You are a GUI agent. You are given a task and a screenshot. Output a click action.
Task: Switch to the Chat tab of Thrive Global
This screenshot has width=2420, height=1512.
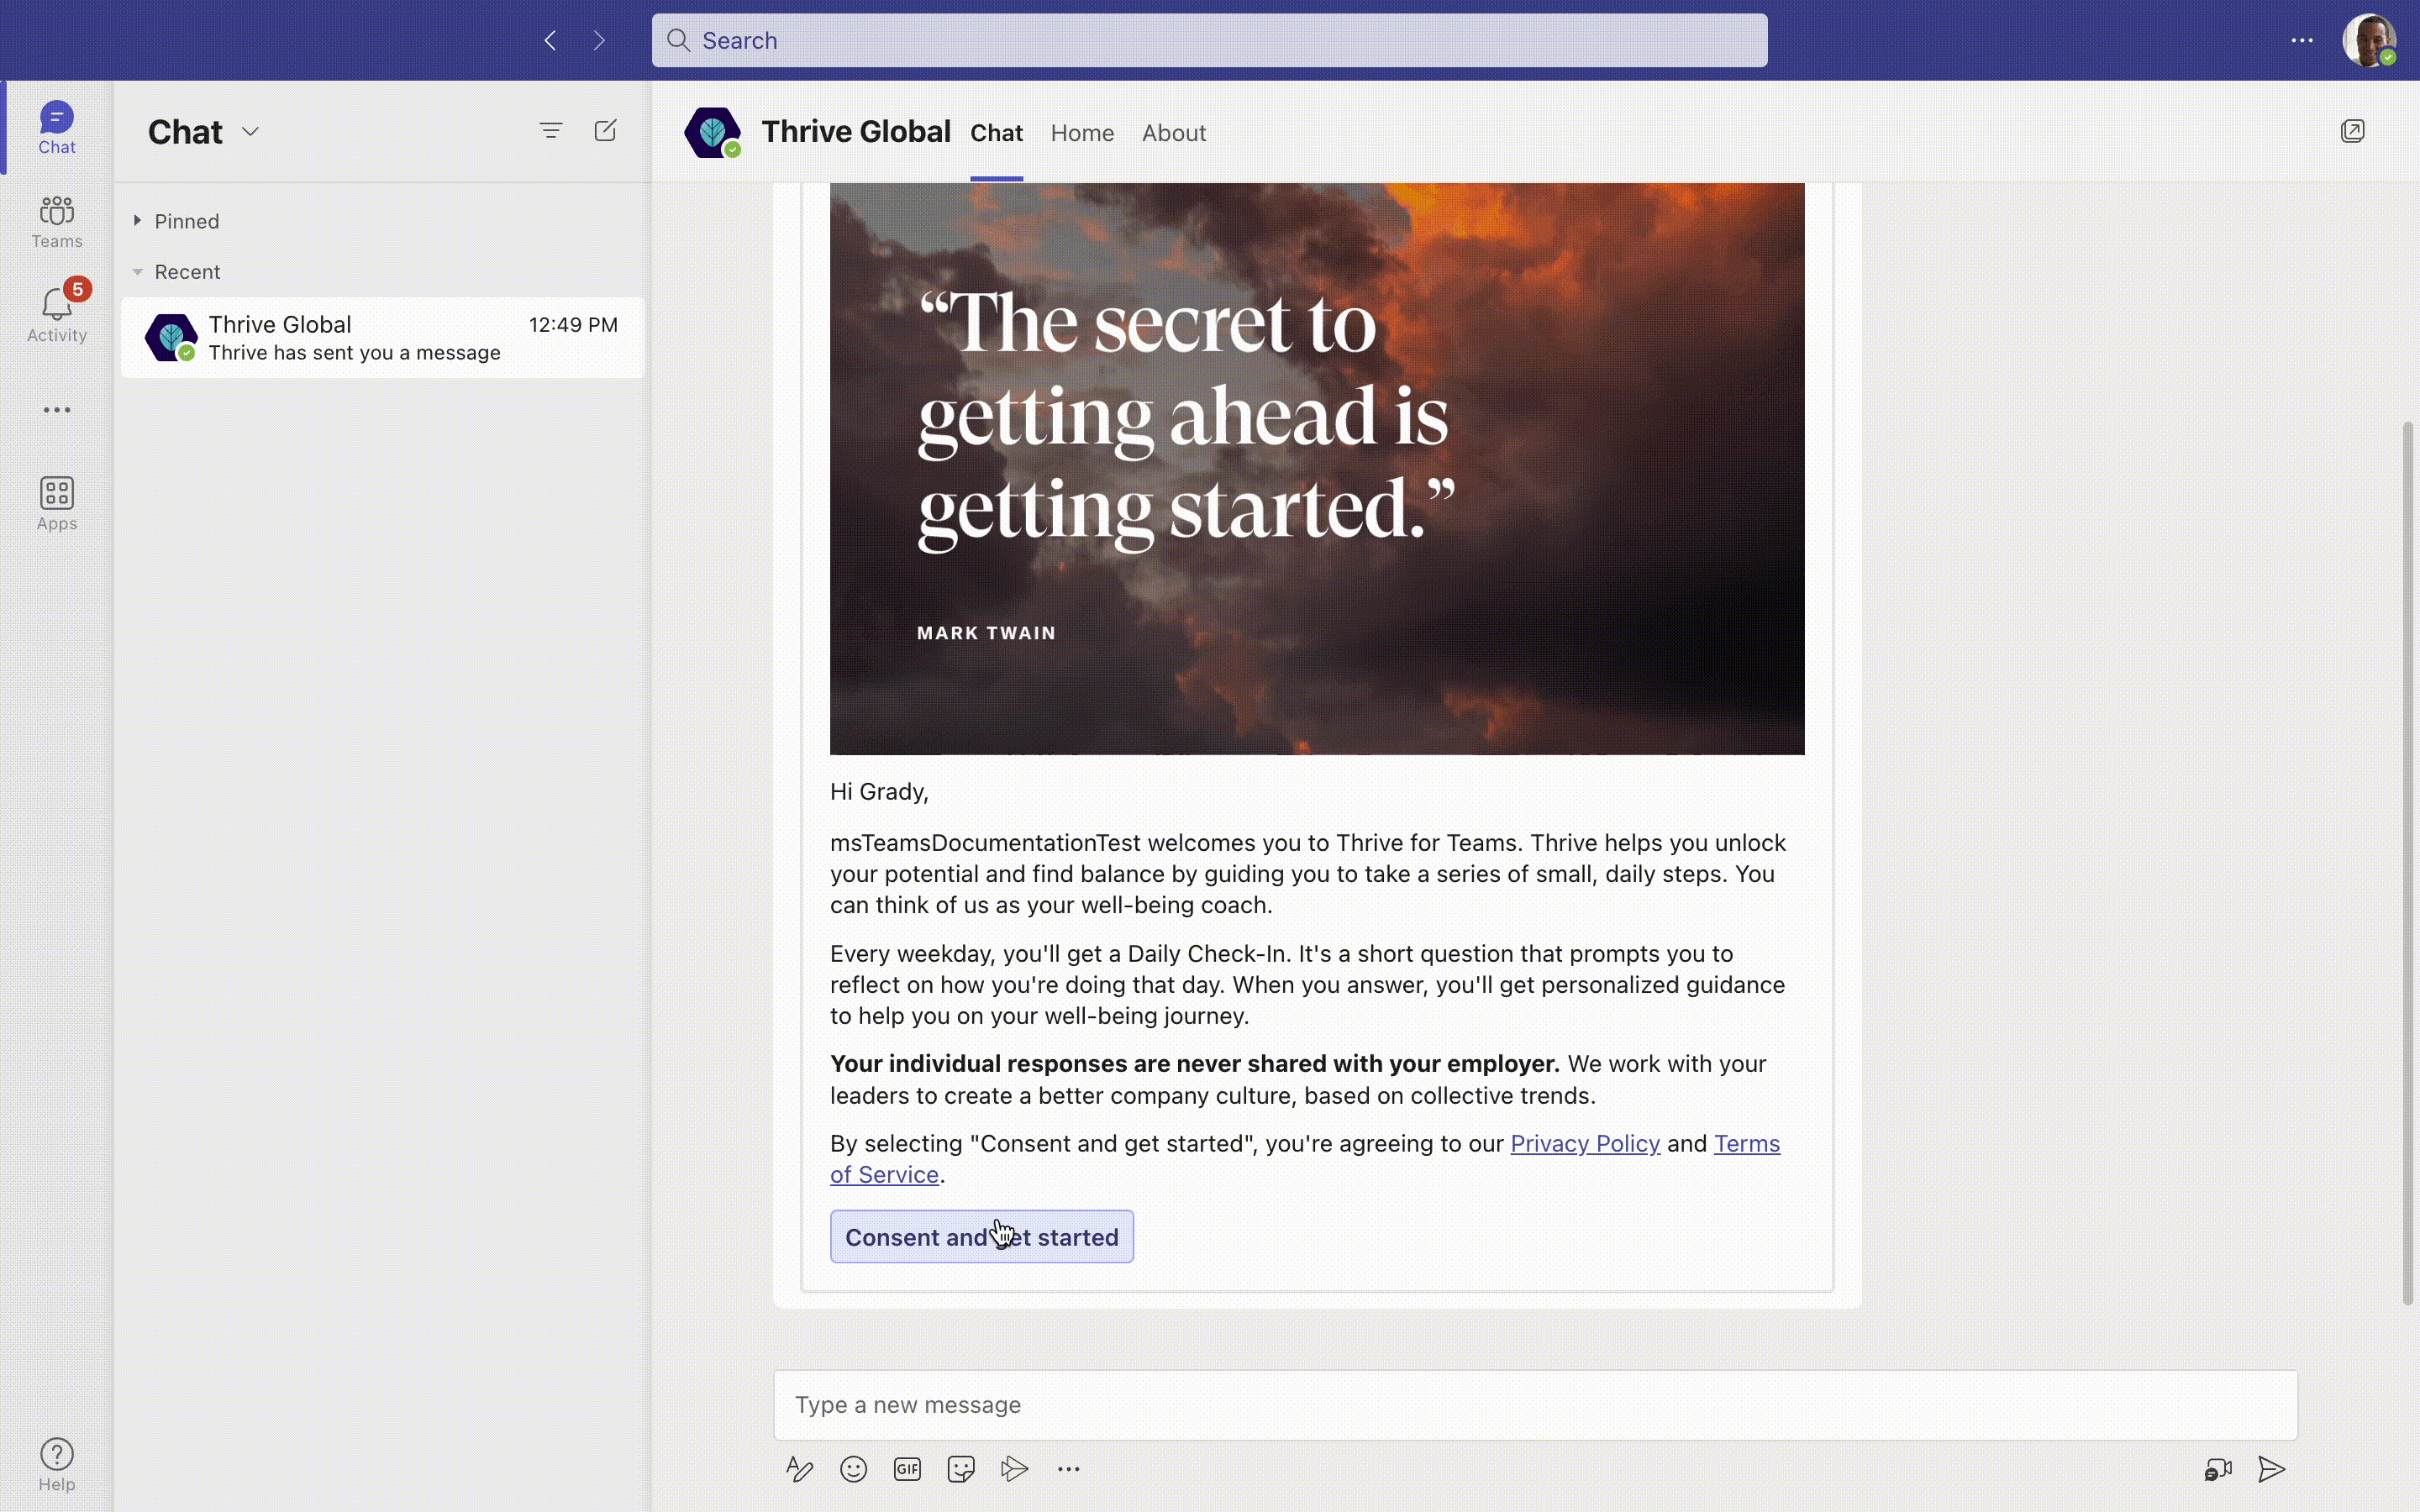click(x=996, y=133)
